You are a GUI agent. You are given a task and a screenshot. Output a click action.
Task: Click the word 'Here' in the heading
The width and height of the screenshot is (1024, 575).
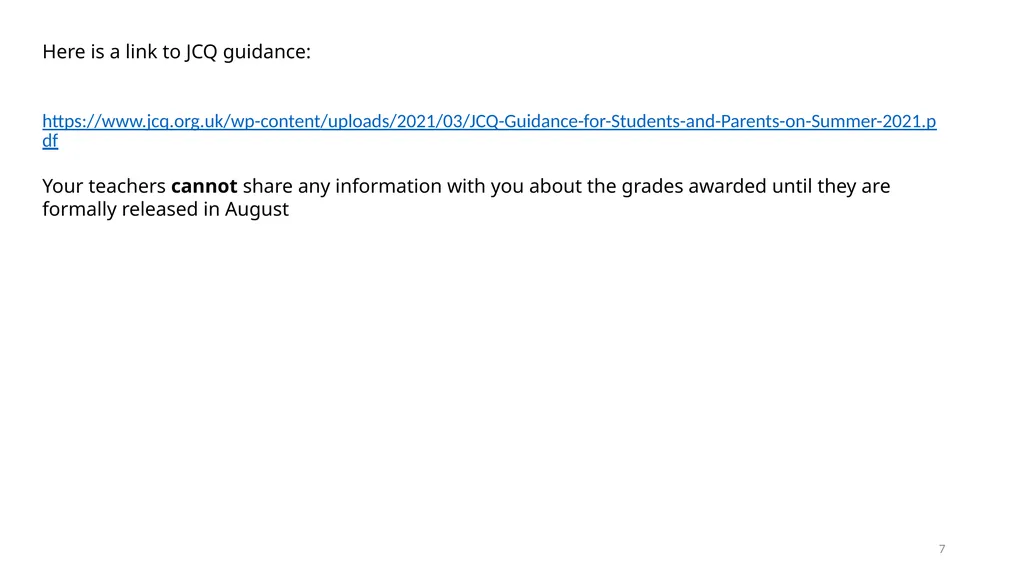tap(64, 52)
